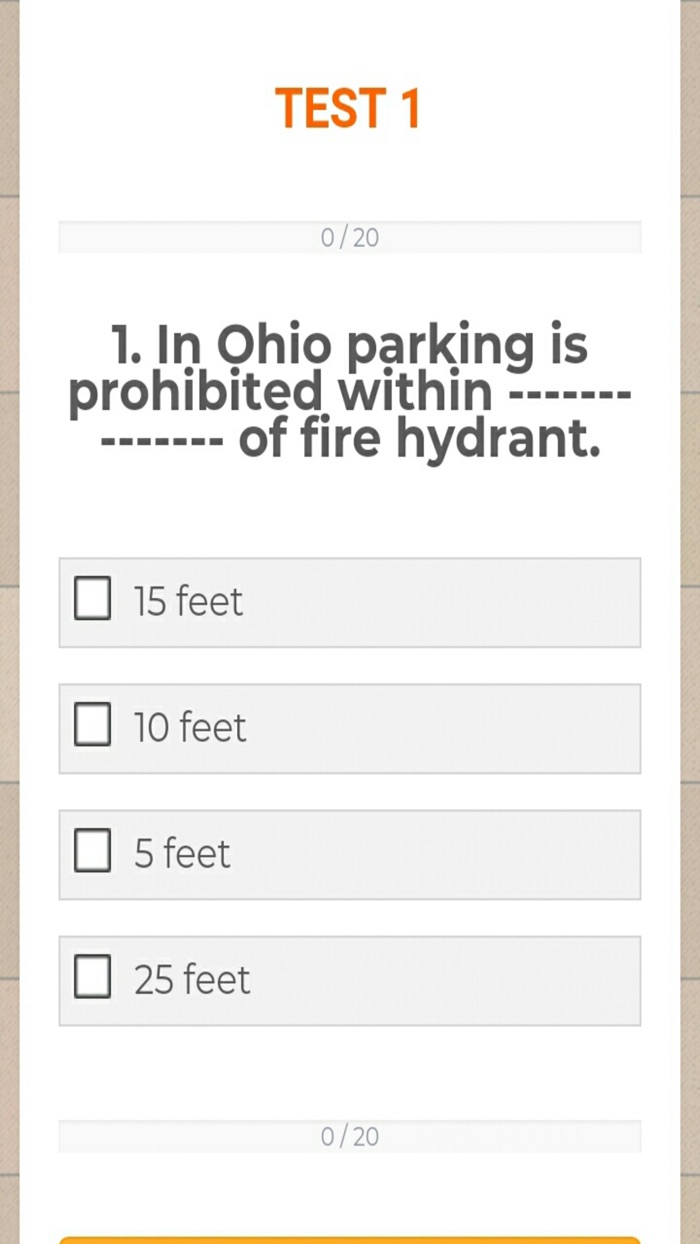The width and height of the screenshot is (700, 1244).
Task: Click the top "0 / 20" progress bar
Action: [x=350, y=236]
